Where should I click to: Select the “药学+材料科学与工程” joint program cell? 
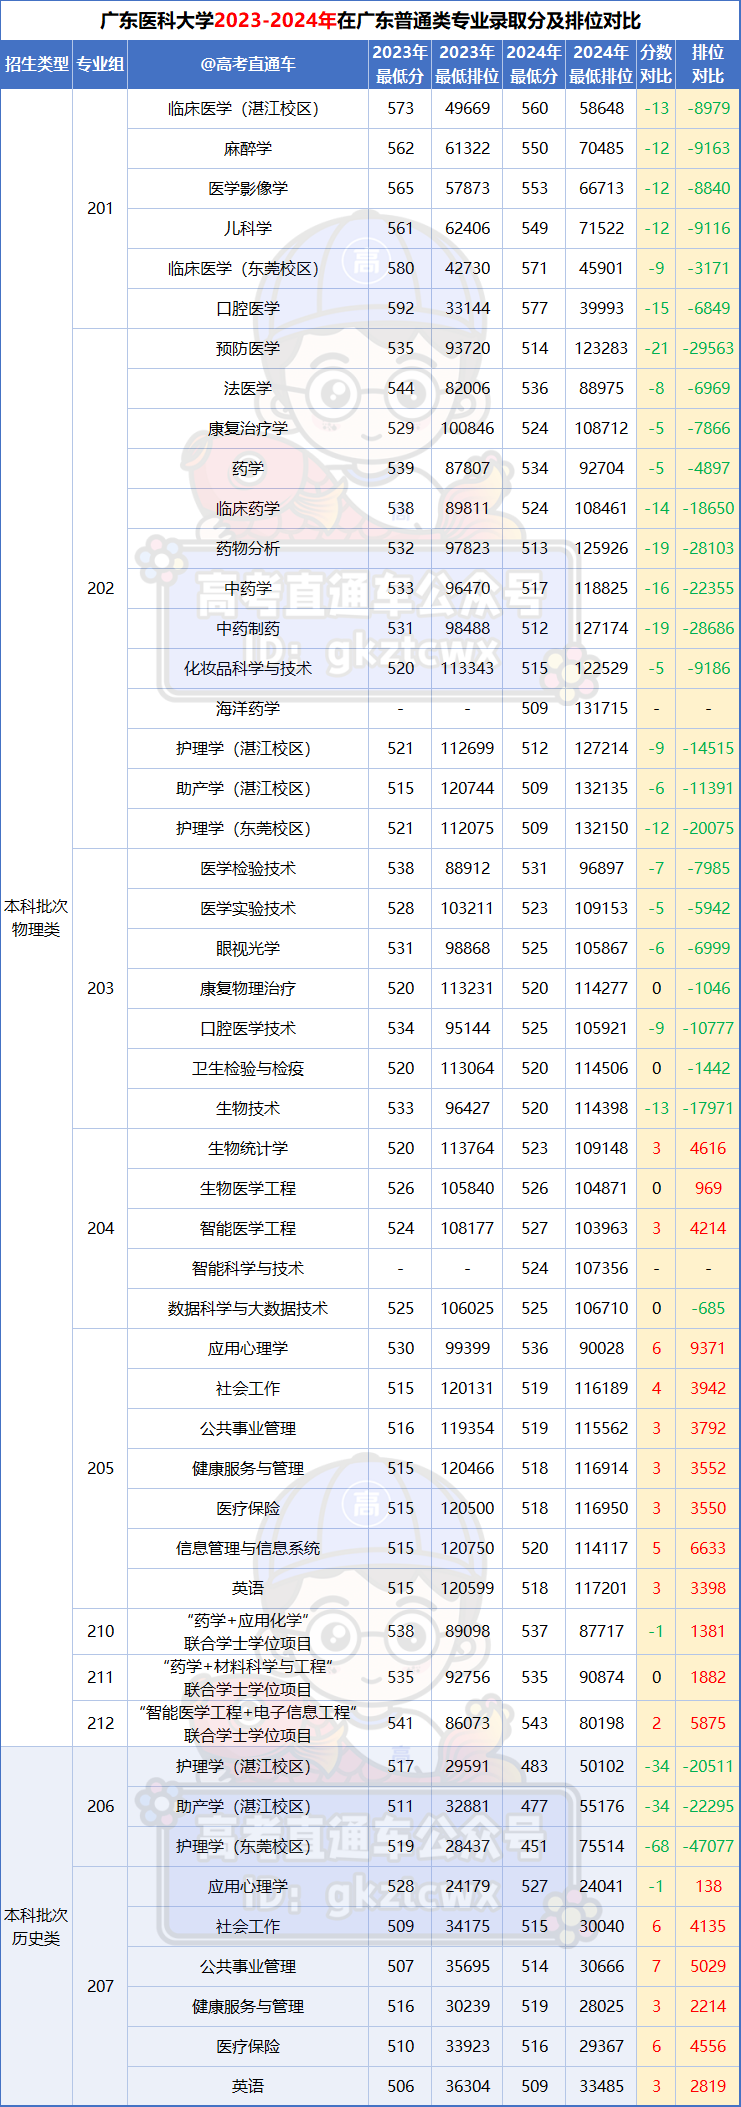coord(248,1678)
